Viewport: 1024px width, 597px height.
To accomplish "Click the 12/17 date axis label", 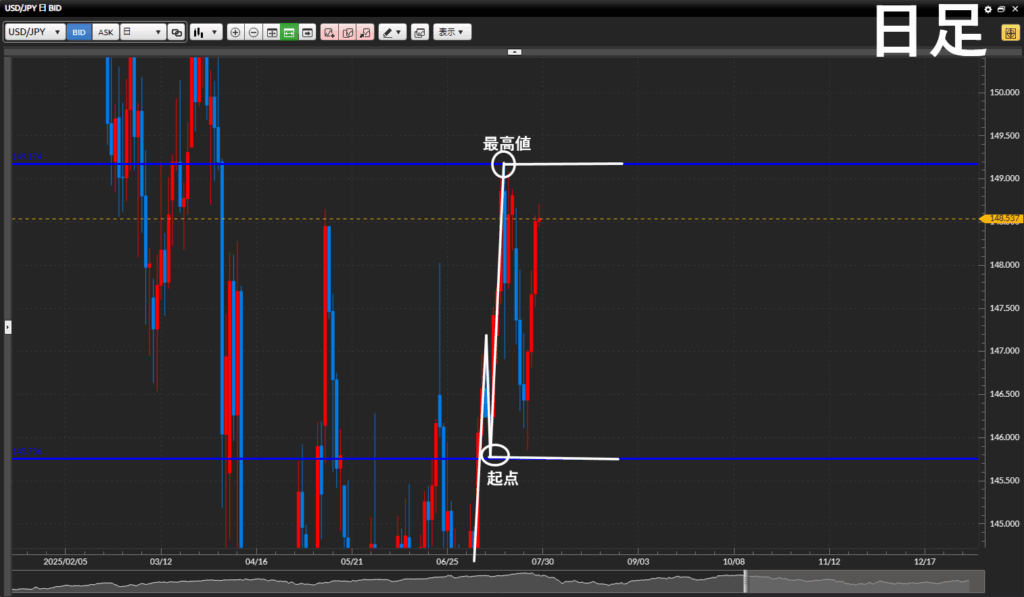I will click(925, 562).
